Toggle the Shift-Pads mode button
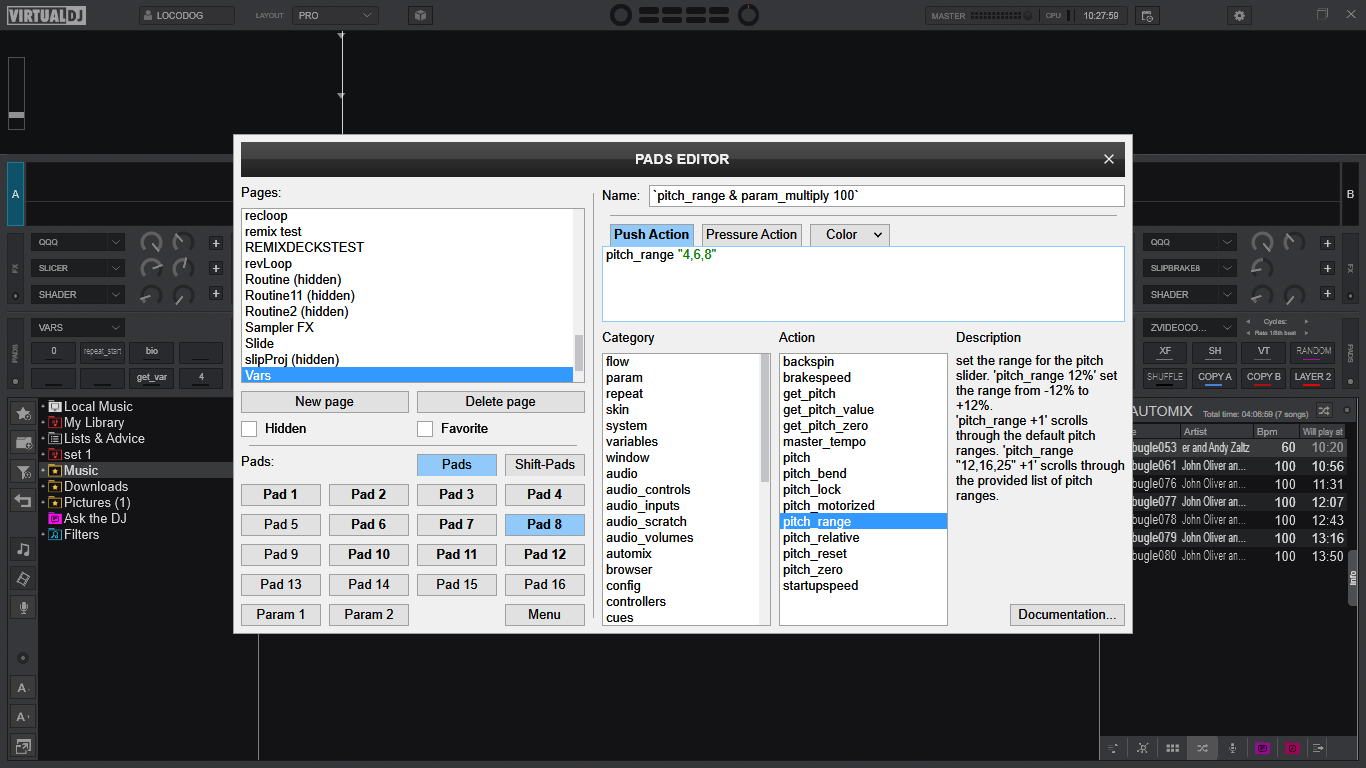This screenshot has height=768, width=1366. point(545,464)
